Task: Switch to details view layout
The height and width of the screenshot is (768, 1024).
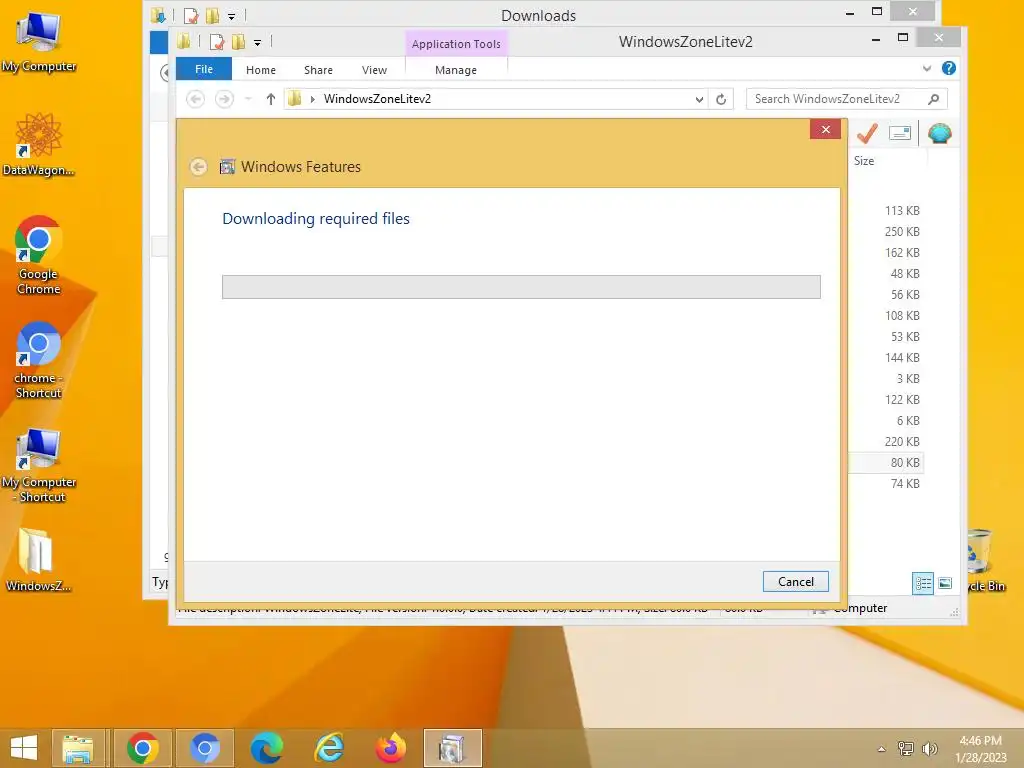Action: [923, 583]
